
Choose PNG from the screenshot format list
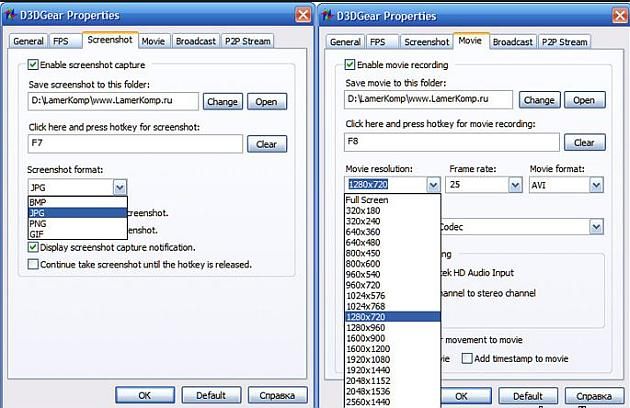click(x=38, y=224)
